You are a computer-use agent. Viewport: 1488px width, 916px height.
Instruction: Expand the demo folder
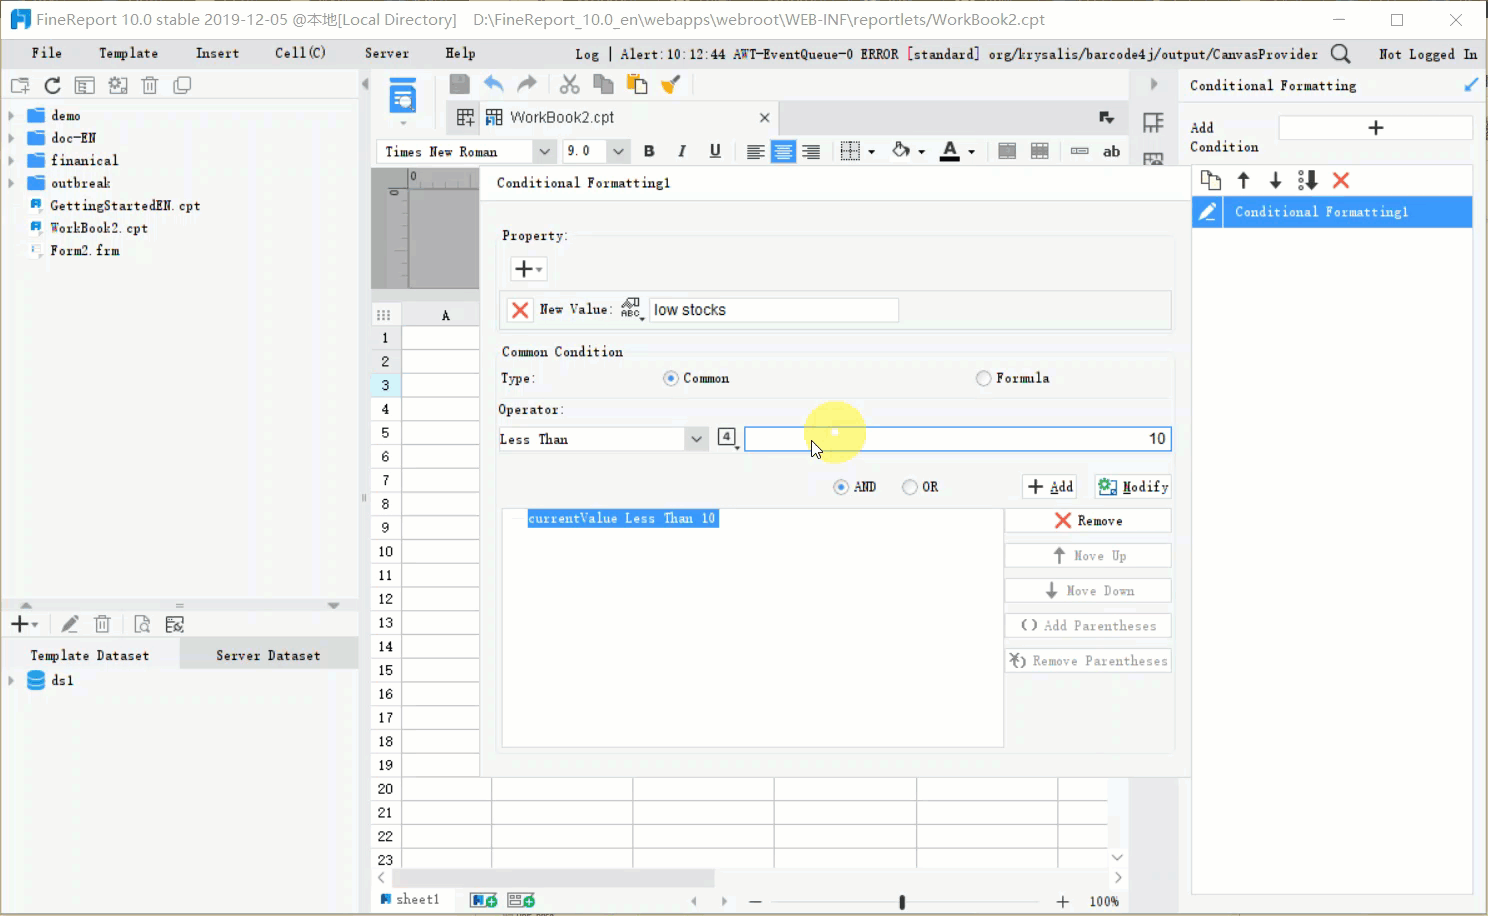pyautogui.click(x=11, y=115)
